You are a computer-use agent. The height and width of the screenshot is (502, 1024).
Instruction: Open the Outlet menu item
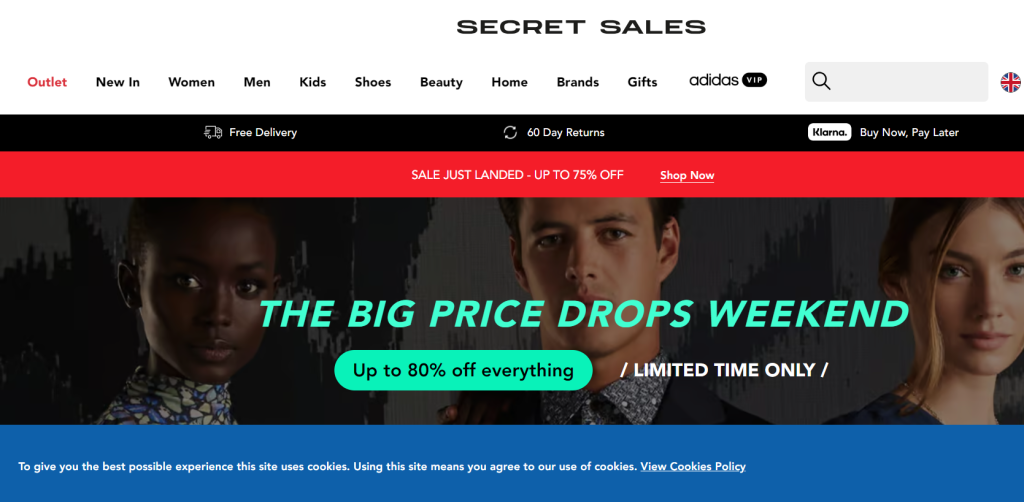pos(47,82)
